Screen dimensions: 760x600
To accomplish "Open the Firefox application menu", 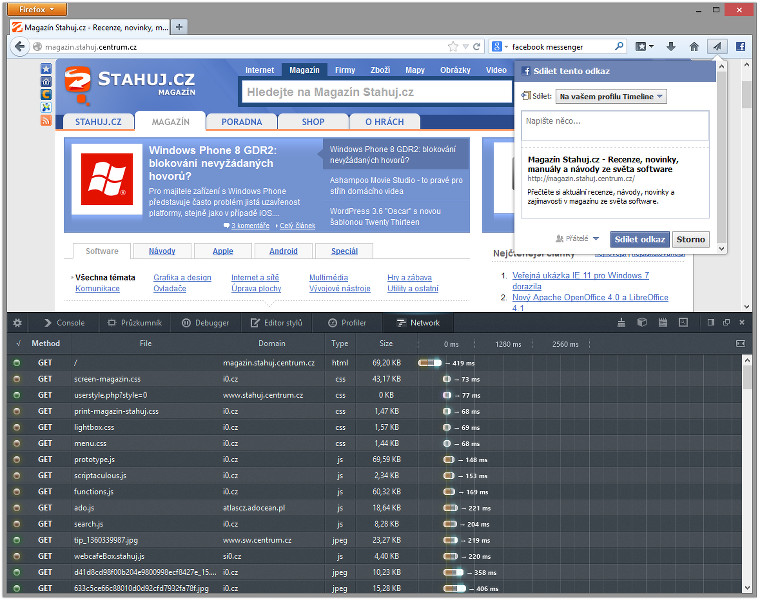I will [36, 9].
